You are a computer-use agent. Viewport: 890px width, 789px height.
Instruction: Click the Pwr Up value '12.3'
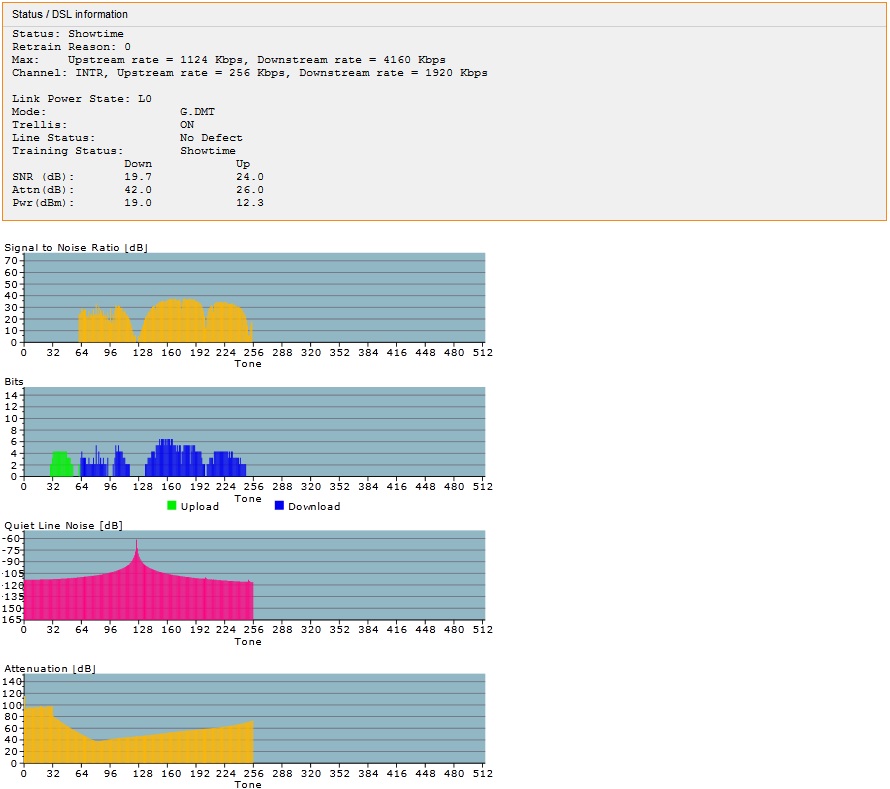tap(250, 203)
